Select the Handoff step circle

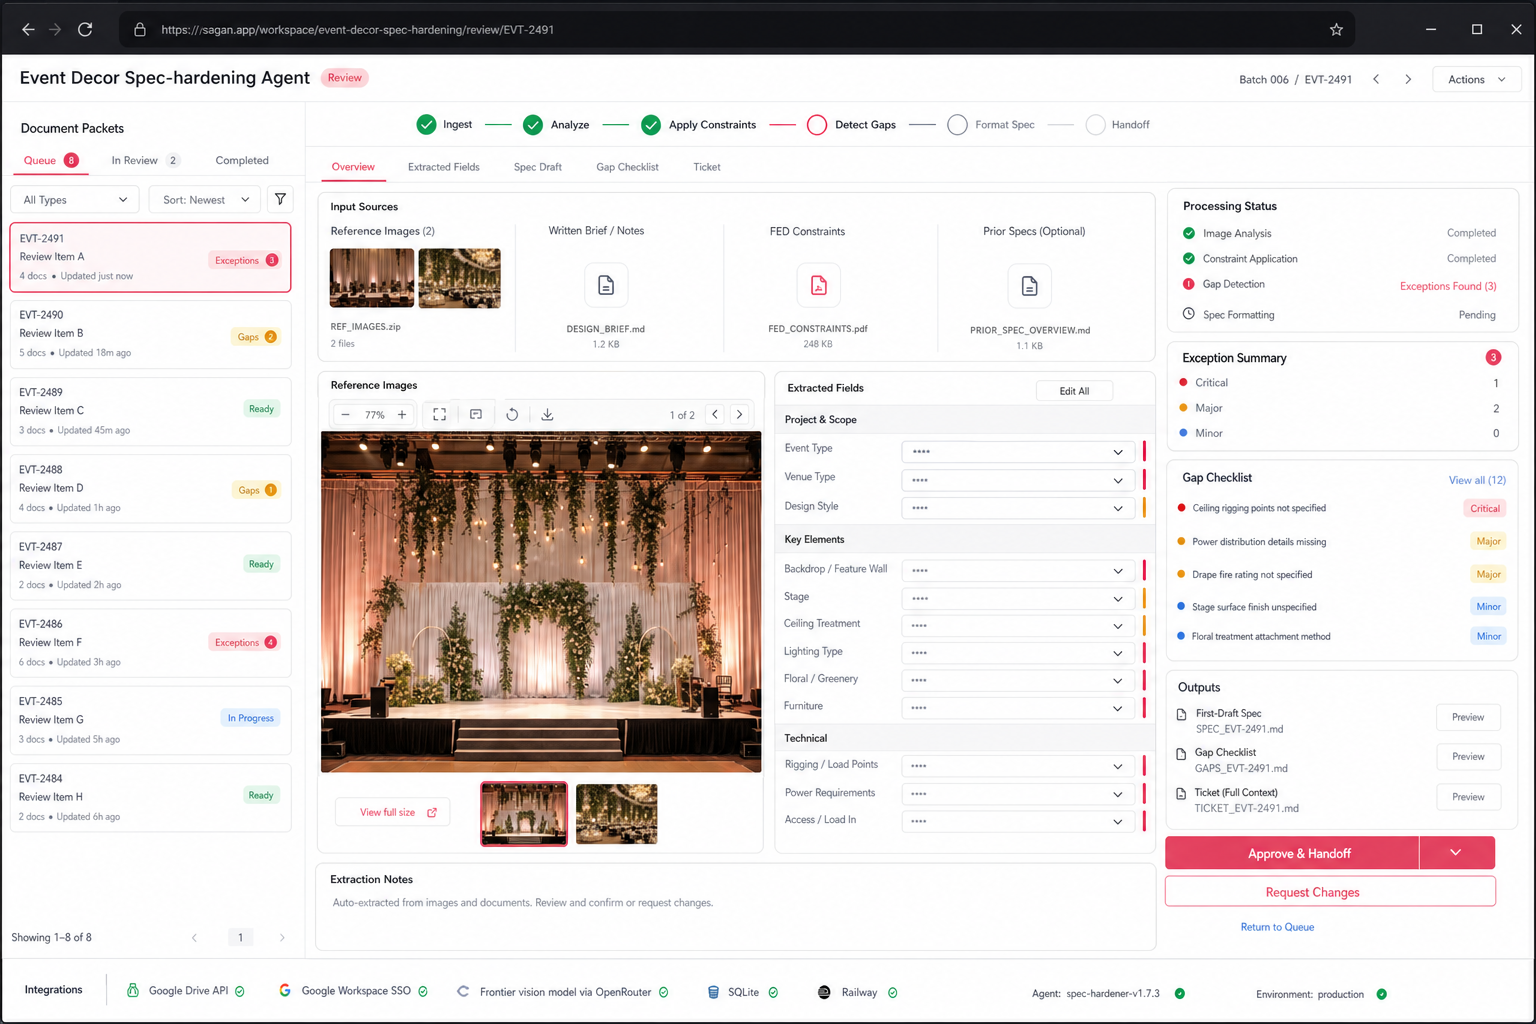(1096, 125)
